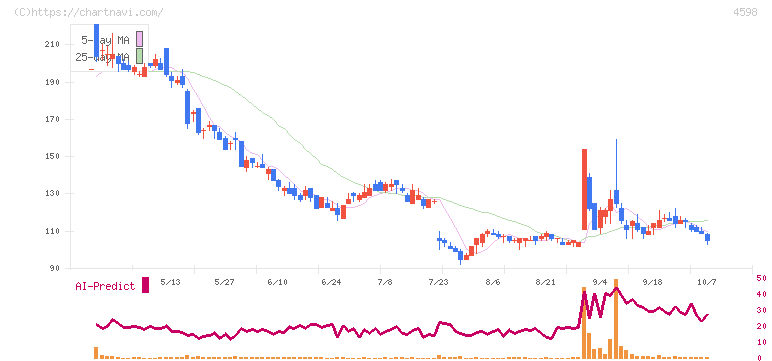Image resolution: width=772 pixels, height=361 pixels.
Task: Click the 25-day MA green legend swatch
Action: pos(139,56)
